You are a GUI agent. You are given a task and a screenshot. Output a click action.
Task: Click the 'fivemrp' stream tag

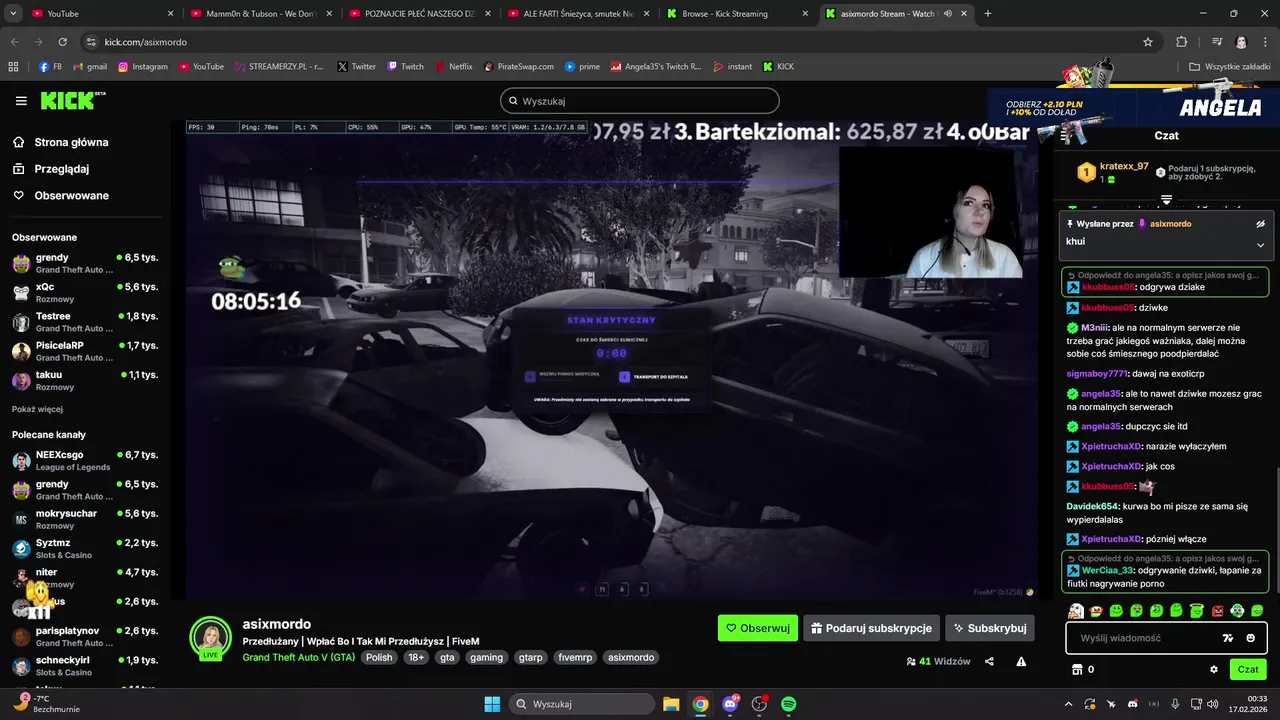coord(575,657)
